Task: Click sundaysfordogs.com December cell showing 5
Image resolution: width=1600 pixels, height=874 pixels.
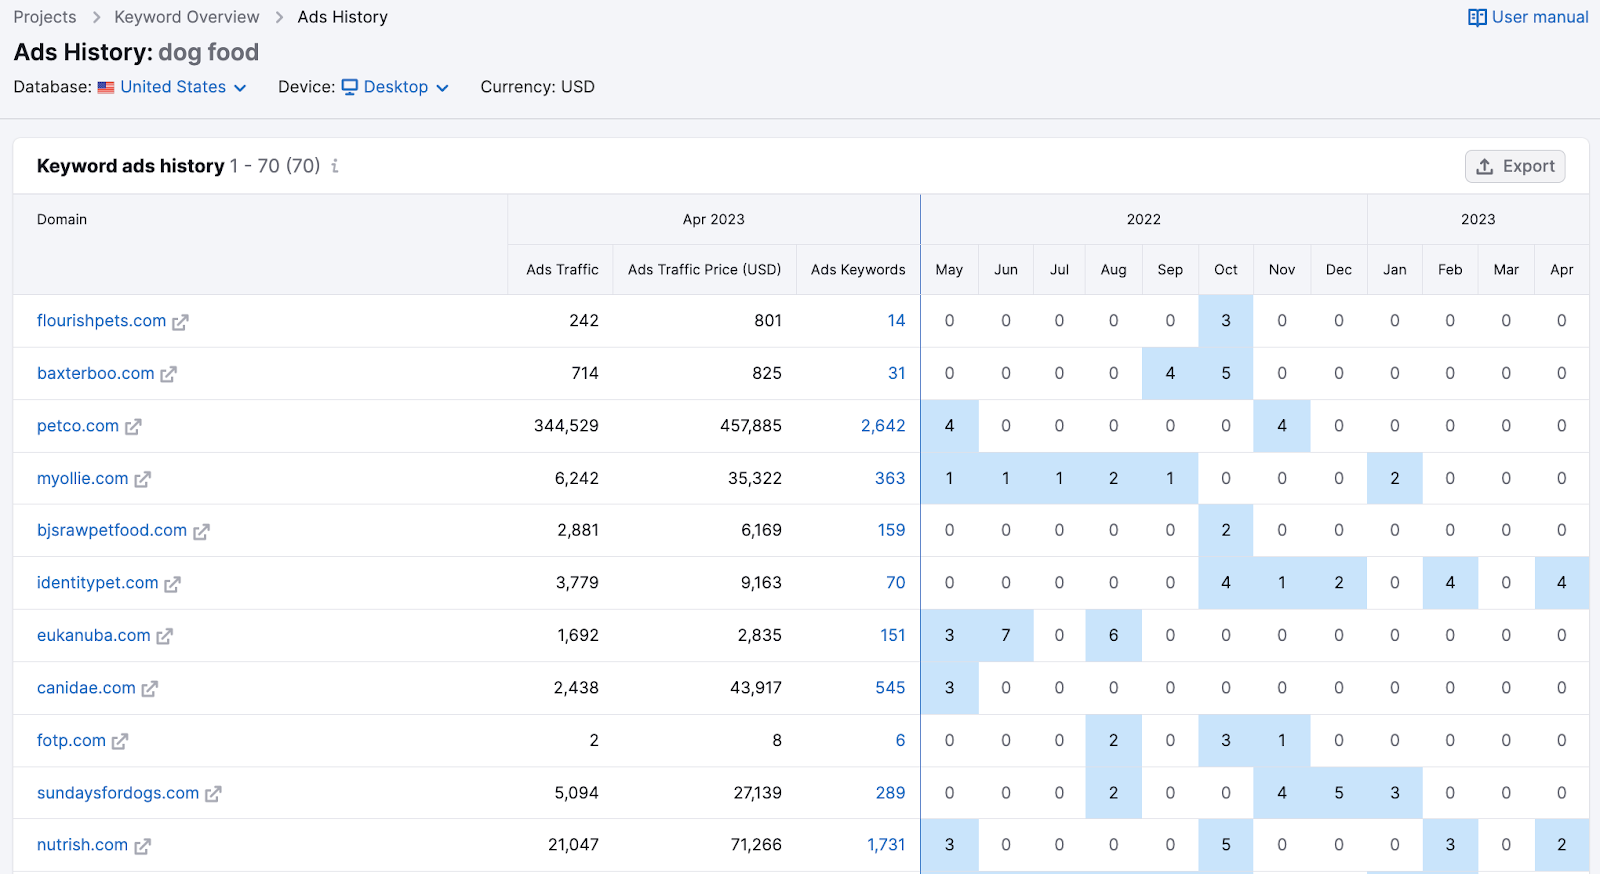Action: coord(1339,793)
